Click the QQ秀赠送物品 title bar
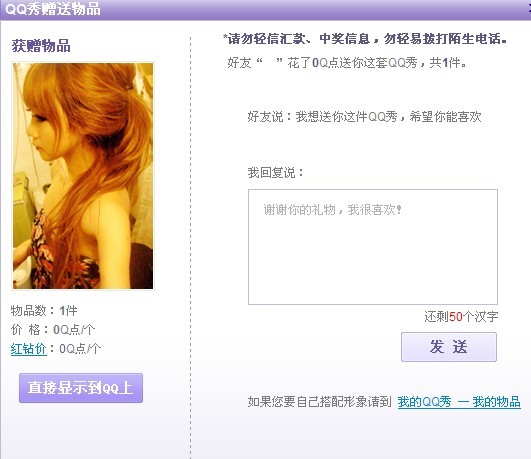This screenshot has width=531, height=459. (266, 9)
